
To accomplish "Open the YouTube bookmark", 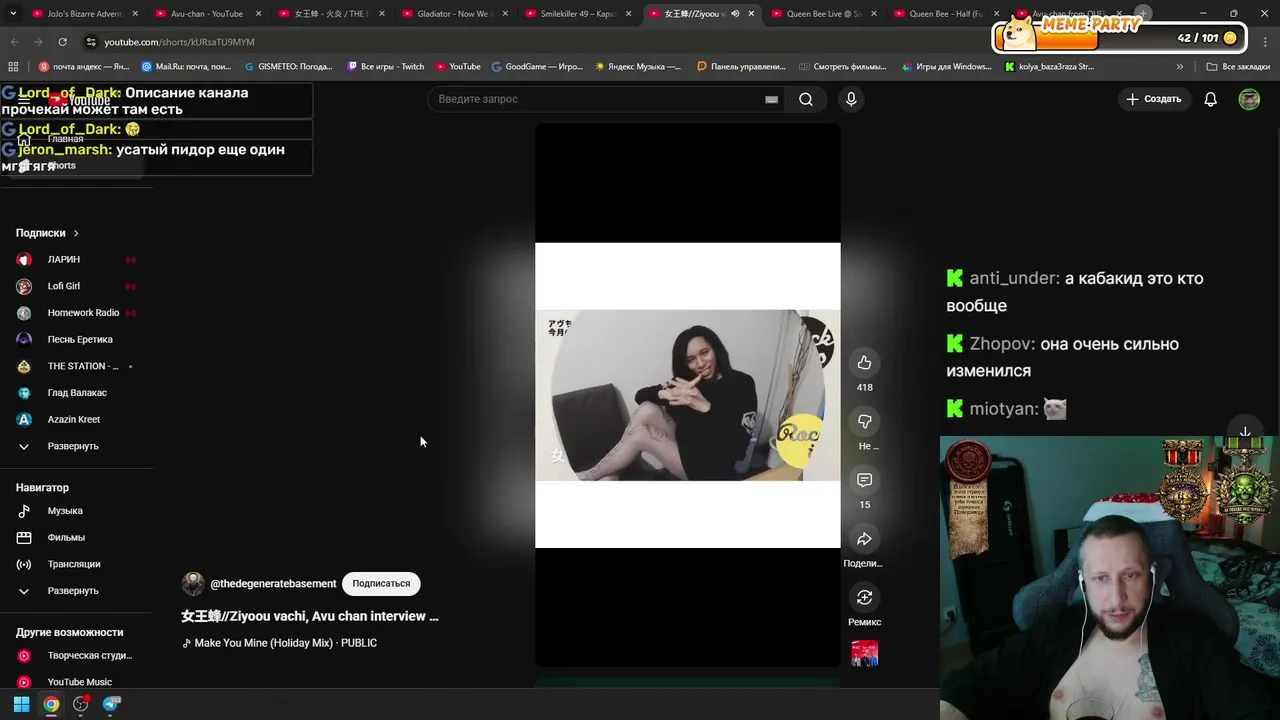I will click(458, 67).
